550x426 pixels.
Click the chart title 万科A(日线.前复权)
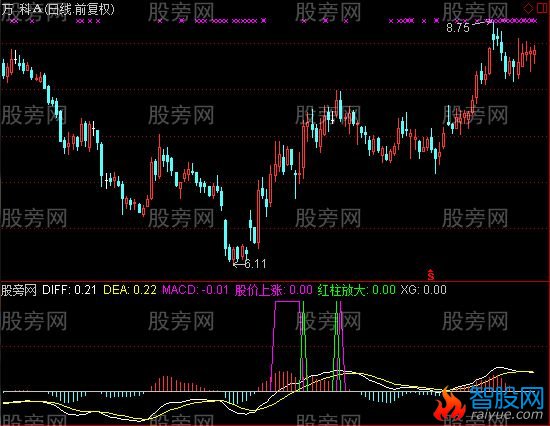[58, 9]
